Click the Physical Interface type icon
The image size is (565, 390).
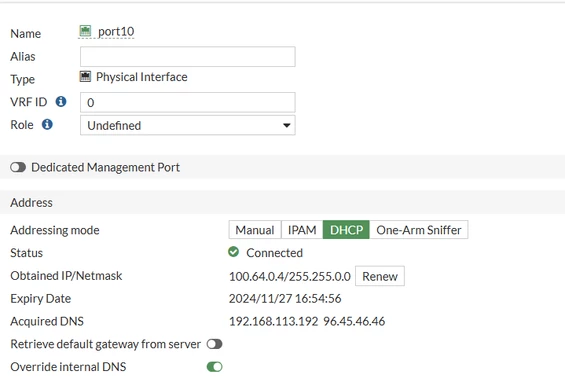click(85, 76)
